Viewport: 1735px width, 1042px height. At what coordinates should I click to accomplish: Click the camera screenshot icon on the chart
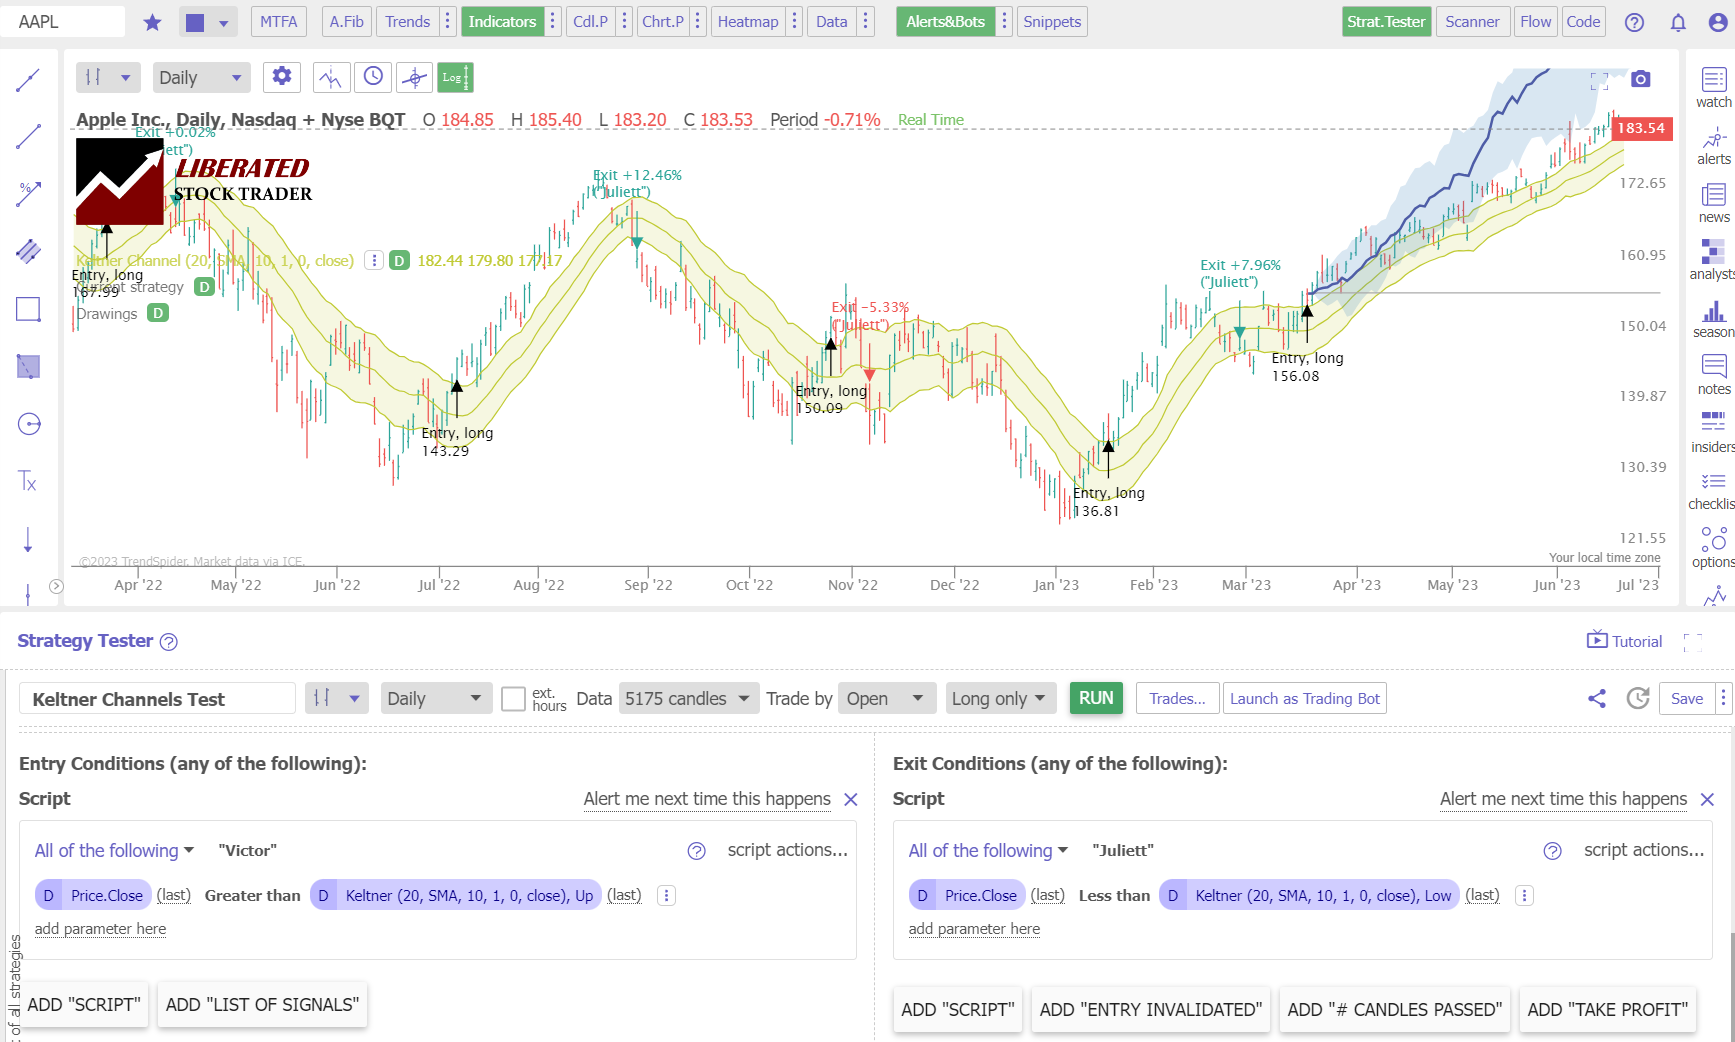click(x=1641, y=78)
